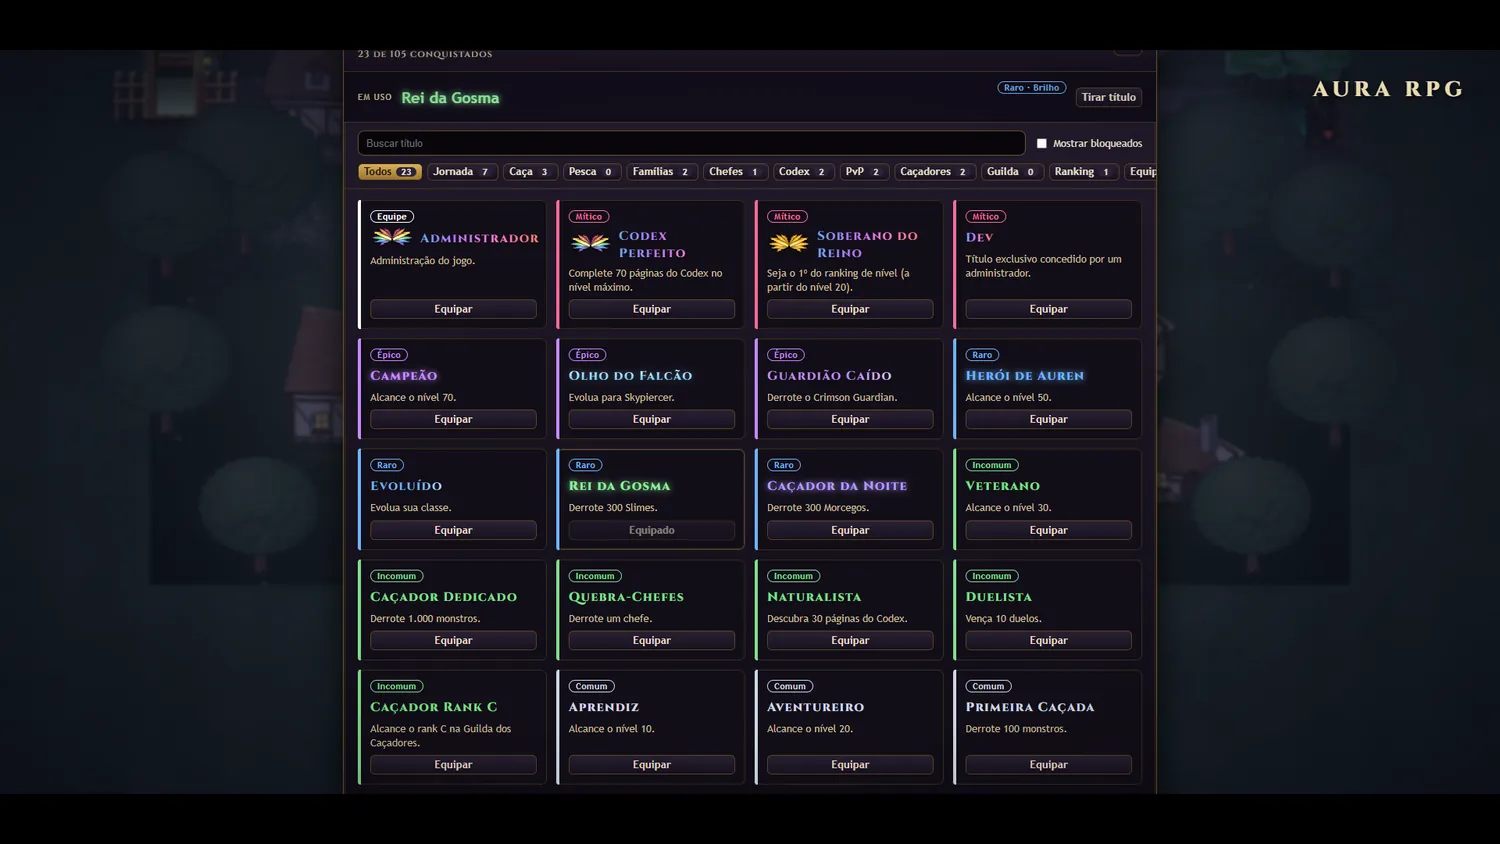This screenshot has width=1500, height=844.
Task: Click the Equipado button on the Rei da Gosma card
Action: [652, 530]
